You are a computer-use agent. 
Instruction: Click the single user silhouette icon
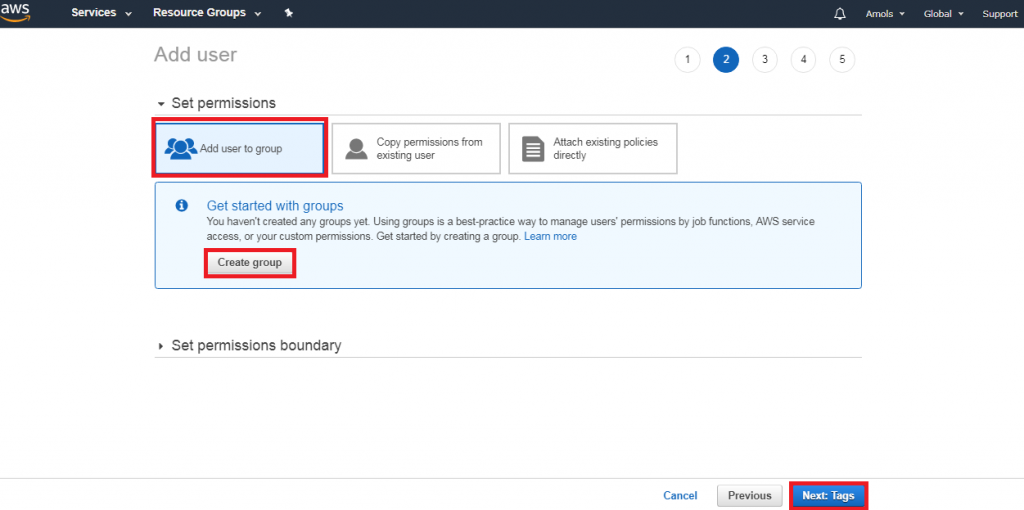coord(356,149)
